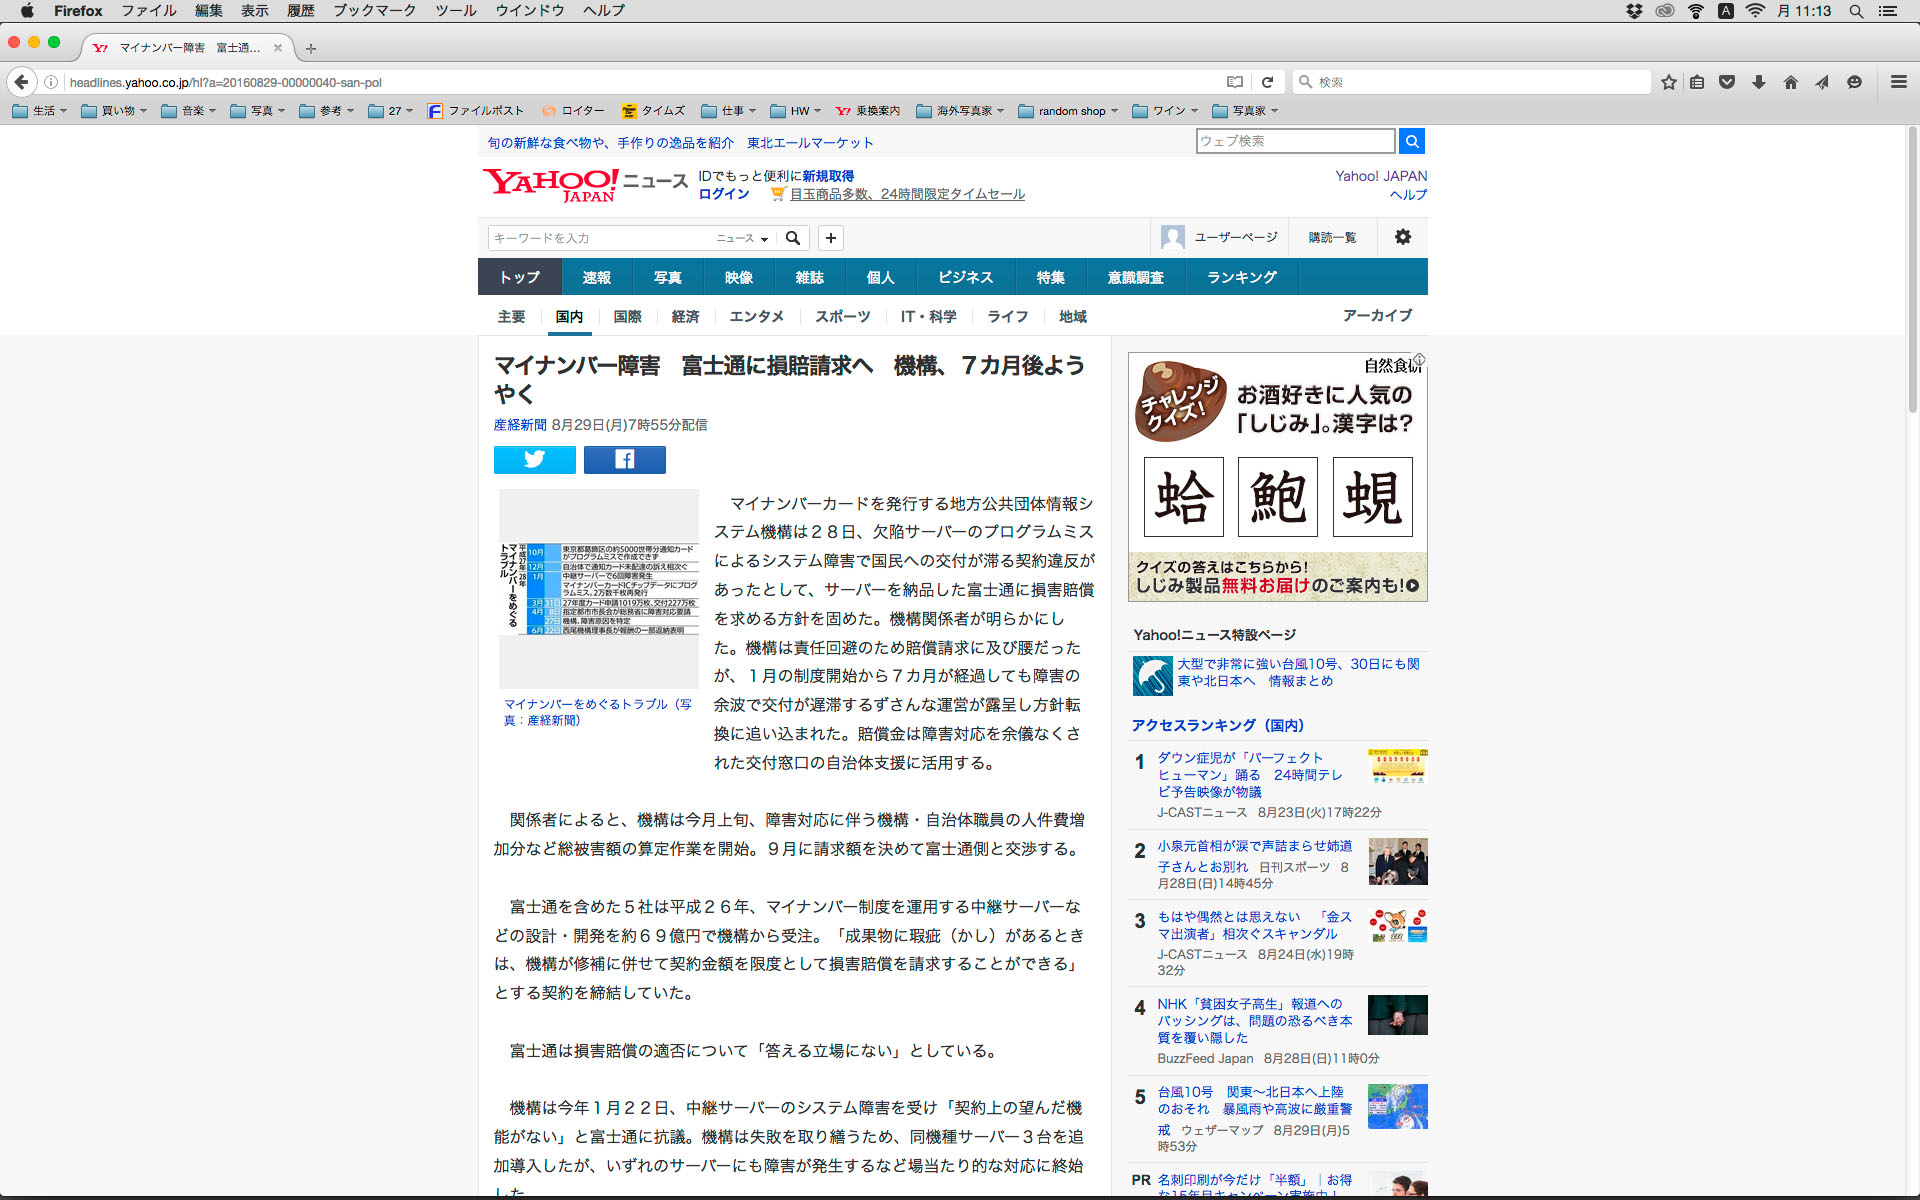Click the plus button beside keyword search
This screenshot has width=1920, height=1200.
coord(830,238)
